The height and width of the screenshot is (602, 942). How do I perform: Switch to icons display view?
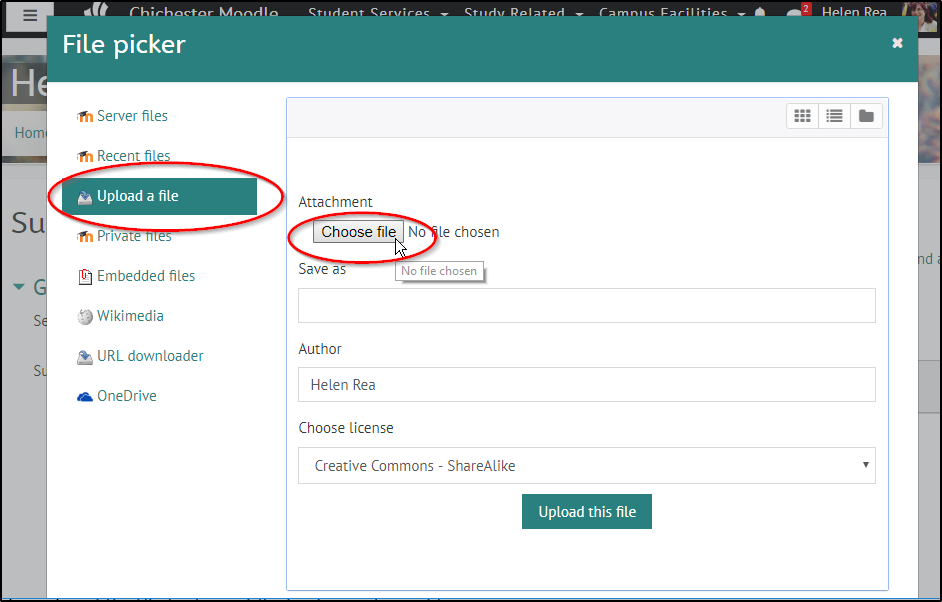tap(802, 115)
